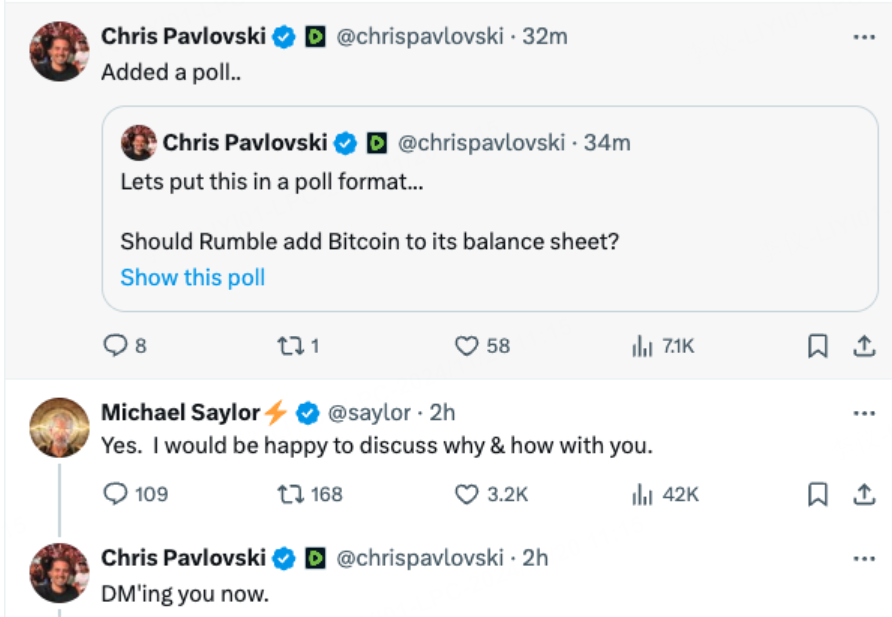892x617 pixels.
Task: Open more options on 'DM'ing you now' post
Action: tap(864, 558)
